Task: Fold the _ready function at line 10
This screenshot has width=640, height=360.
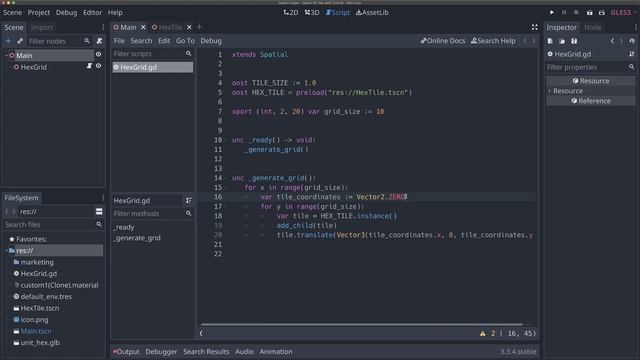Action: 225,140
